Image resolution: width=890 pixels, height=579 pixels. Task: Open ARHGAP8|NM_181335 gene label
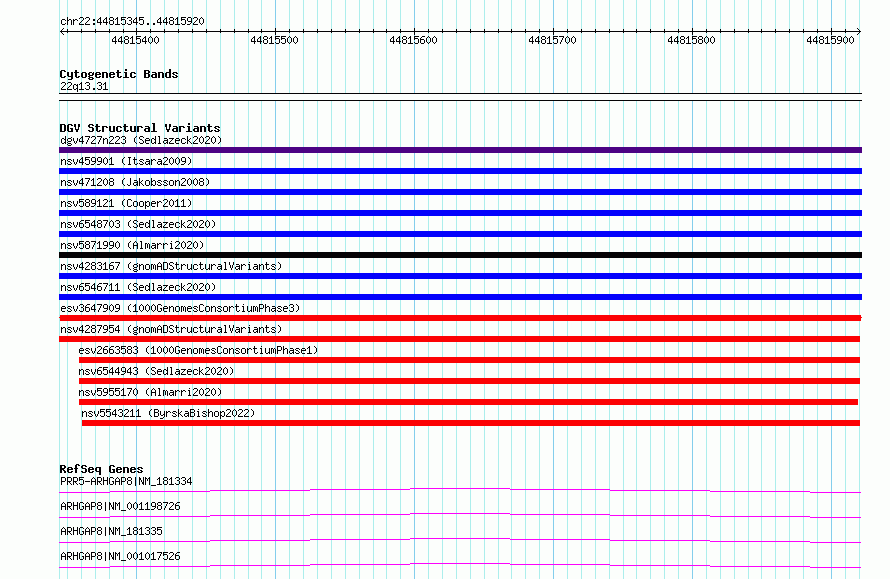click(111, 531)
